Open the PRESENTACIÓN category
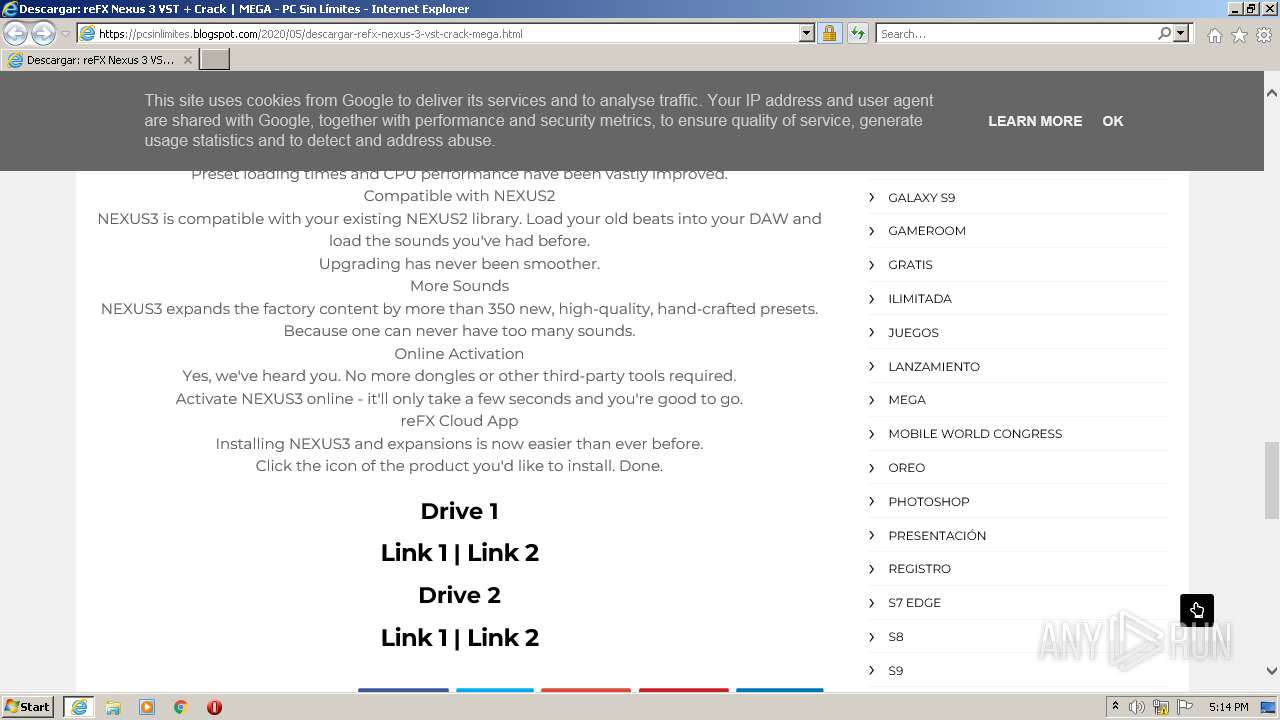1280x720 pixels. coord(937,536)
